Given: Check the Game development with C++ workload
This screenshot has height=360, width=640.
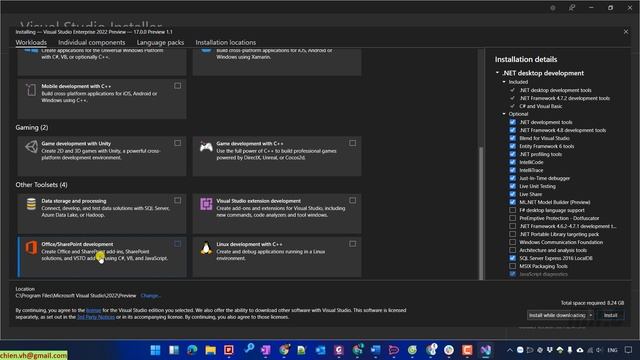Looking at the screenshot, I should click(x=353, y=143).
